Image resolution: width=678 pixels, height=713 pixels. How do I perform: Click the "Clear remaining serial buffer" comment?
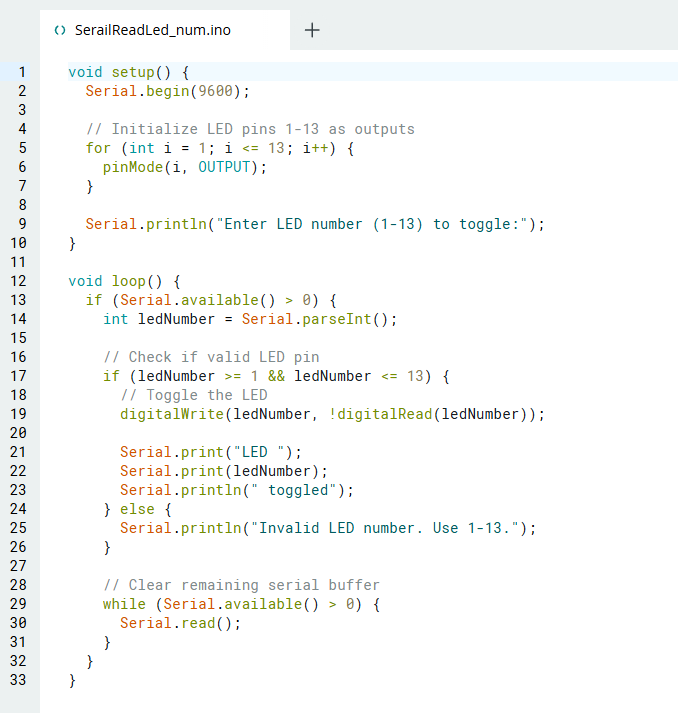(241, 585)
